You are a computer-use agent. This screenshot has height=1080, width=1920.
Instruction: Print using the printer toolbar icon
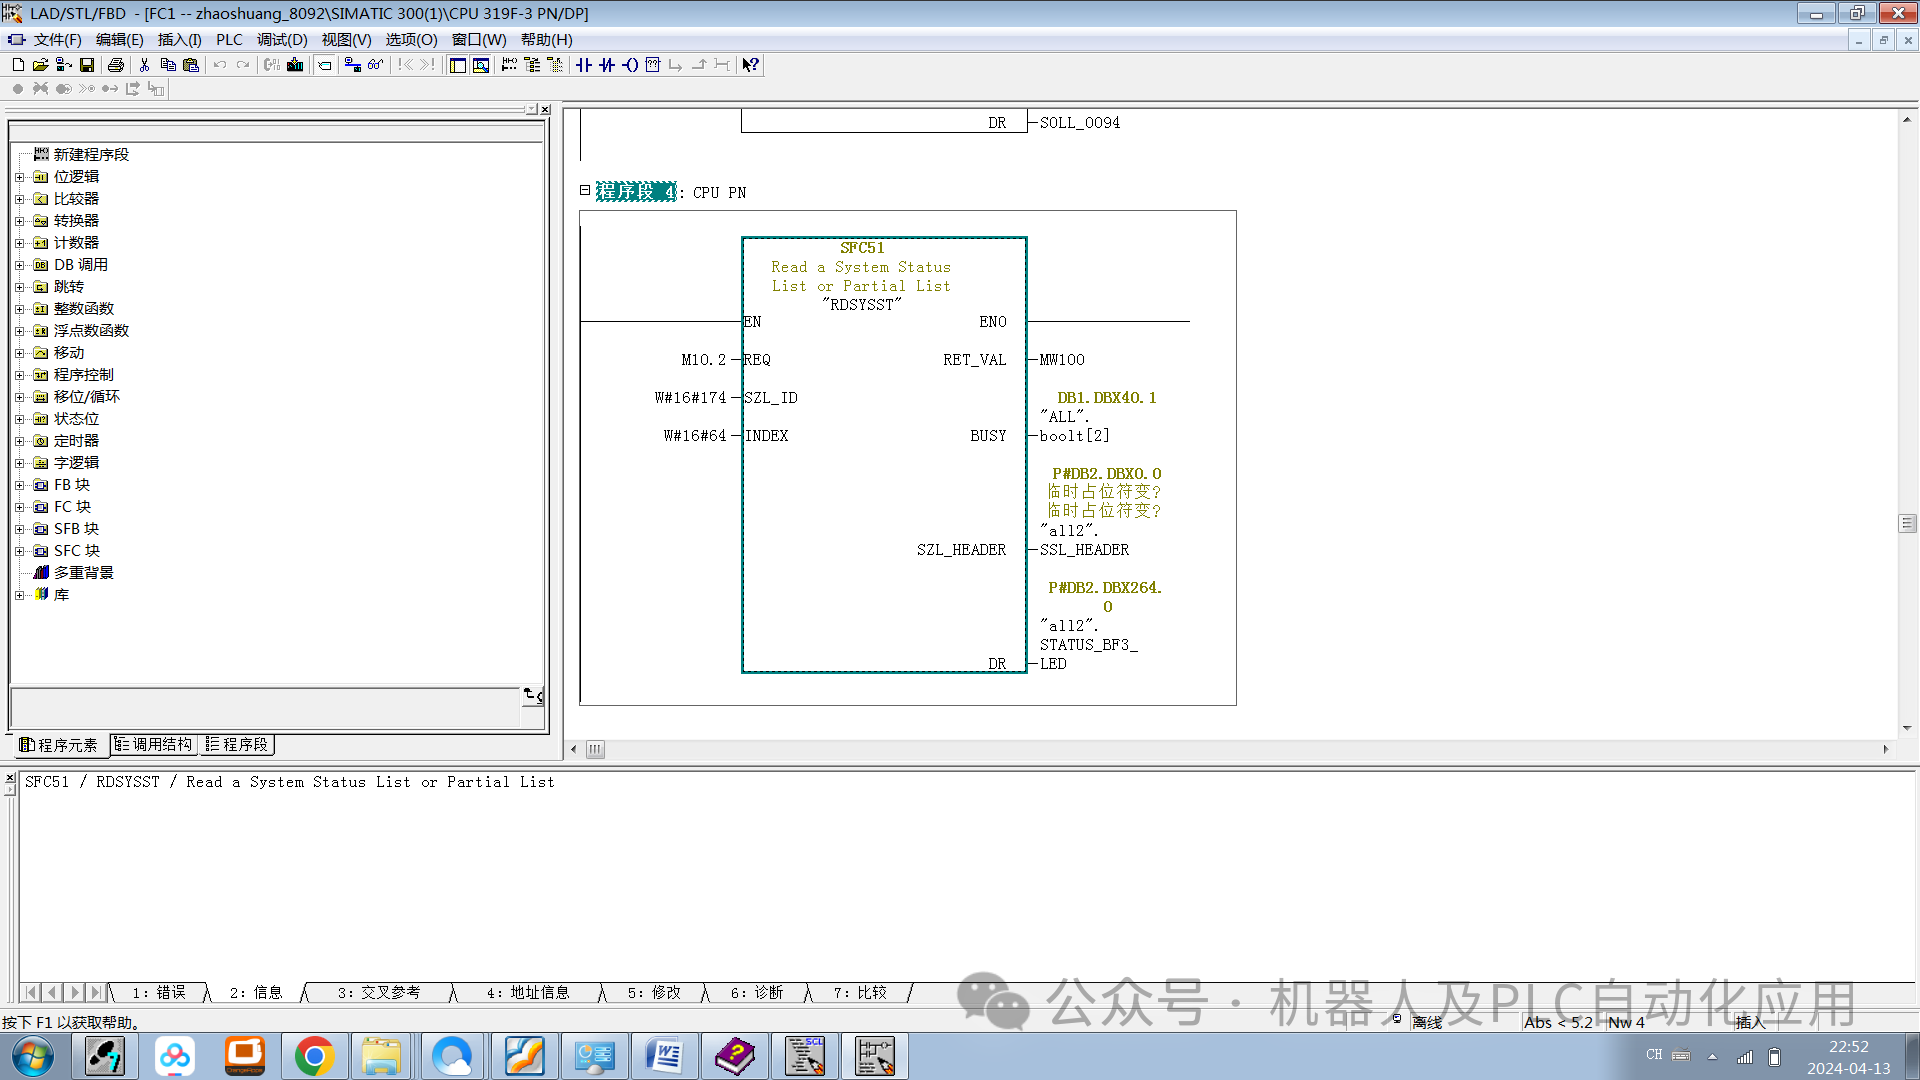coord(116,65)
